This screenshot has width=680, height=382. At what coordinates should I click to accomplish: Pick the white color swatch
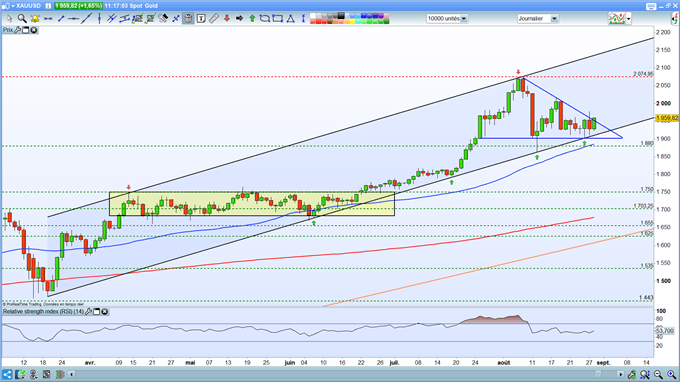pyautogui.click(x=313, y=16)
